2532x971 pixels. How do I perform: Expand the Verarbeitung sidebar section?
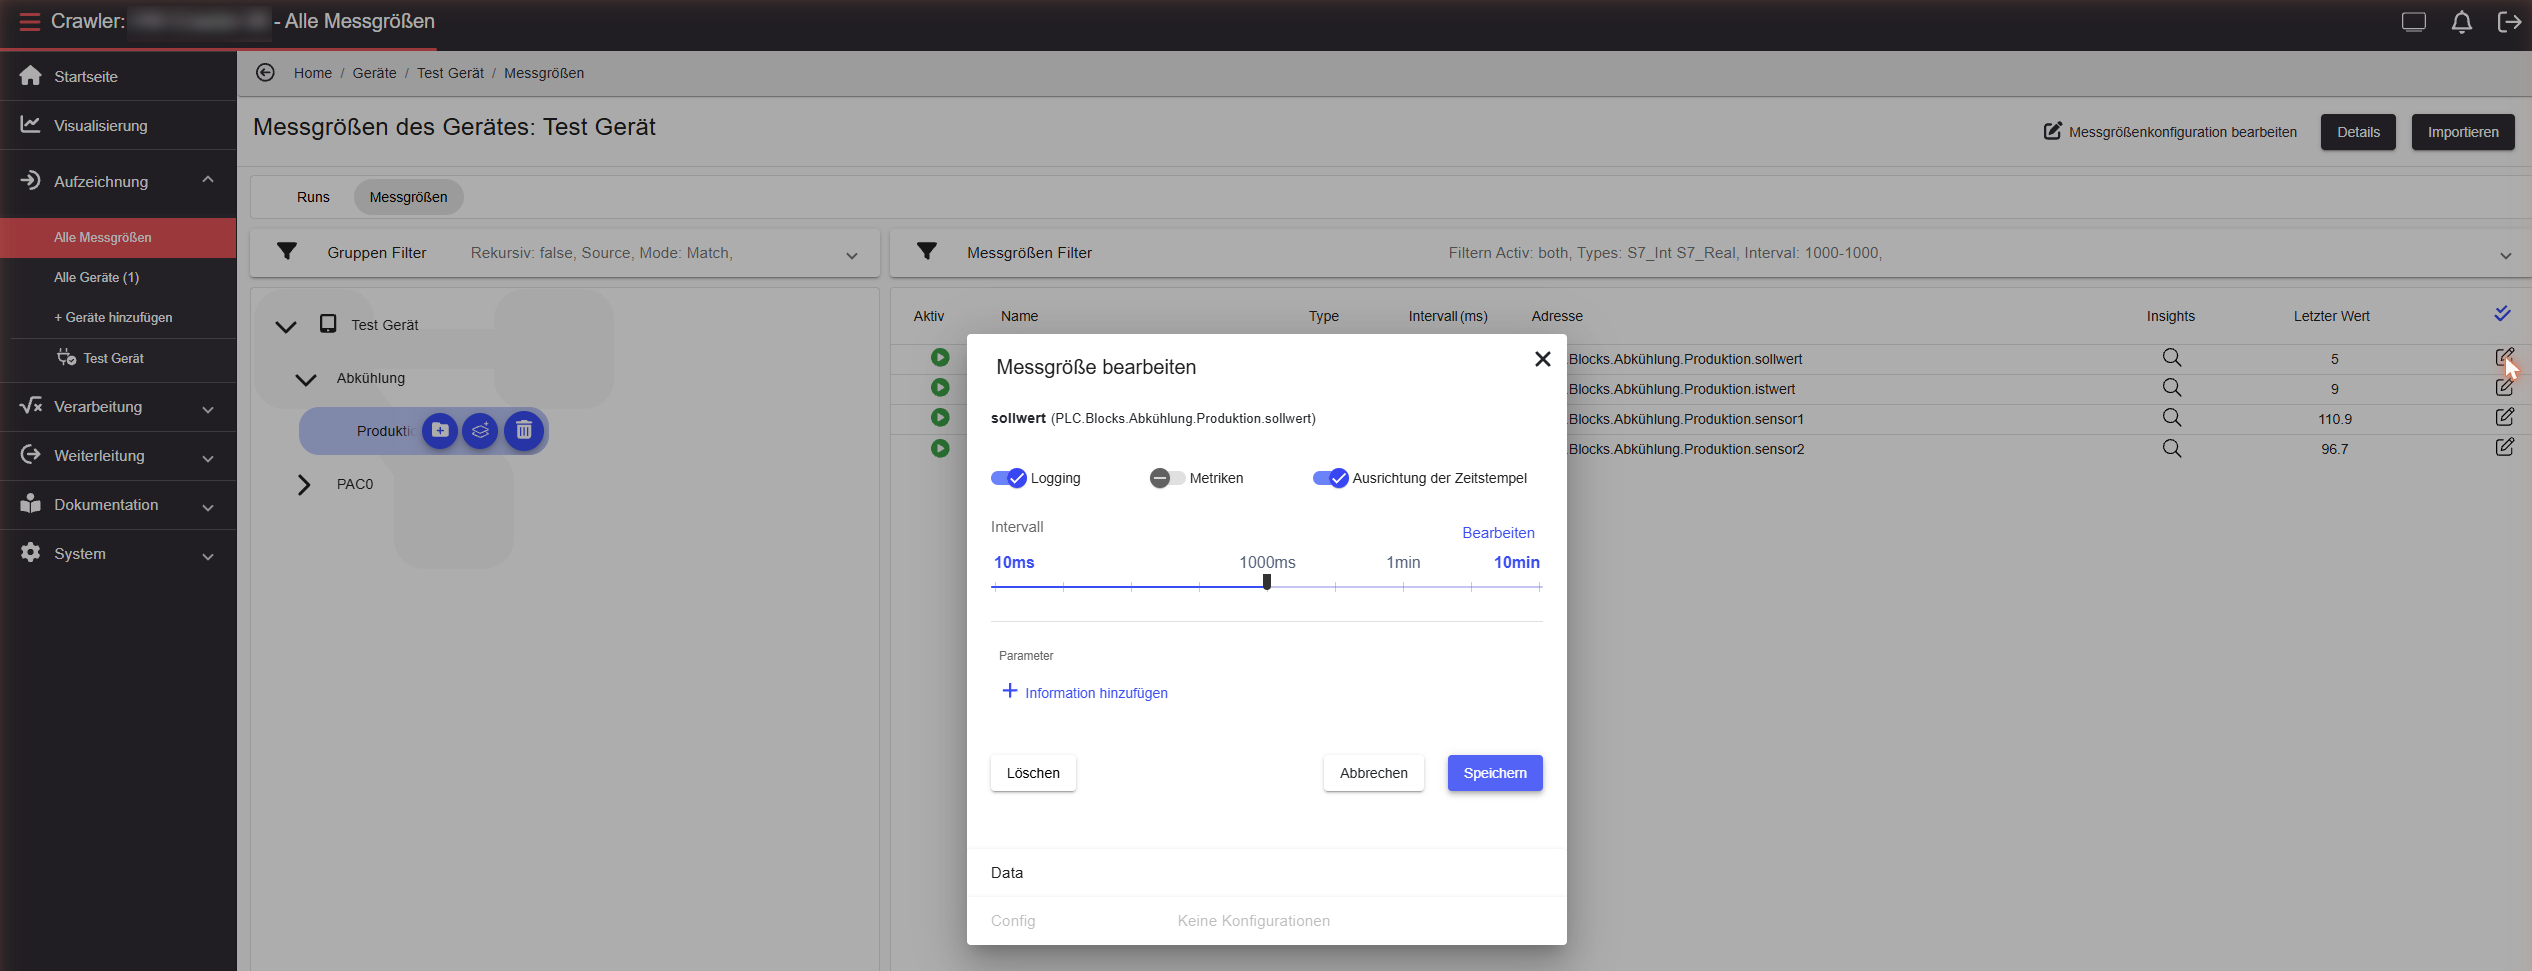[208, 409]
